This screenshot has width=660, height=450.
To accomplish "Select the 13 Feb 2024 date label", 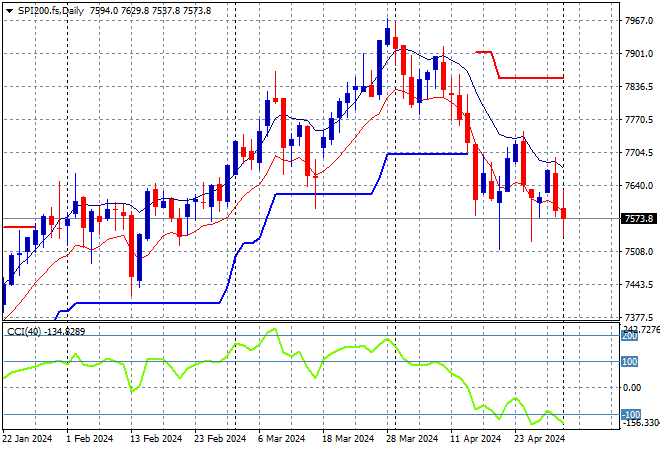I will tap(156, 439).
